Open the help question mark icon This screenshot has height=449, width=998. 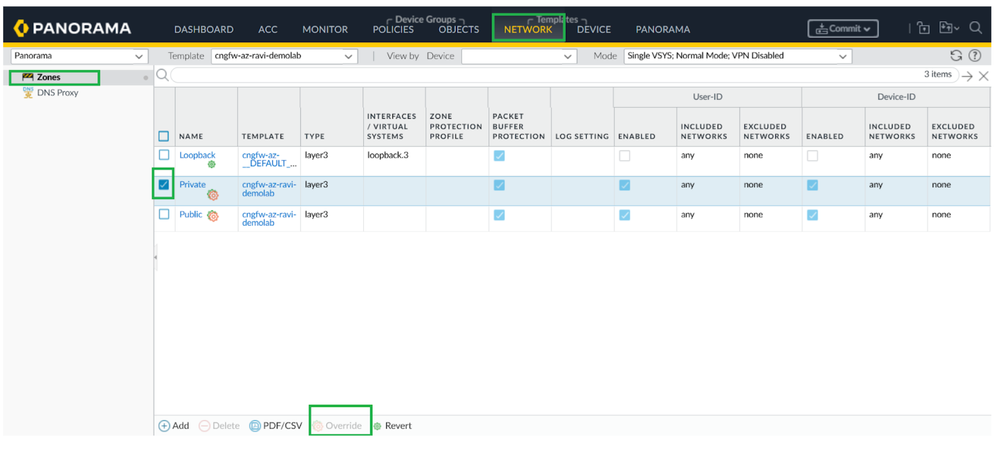(x=974, y=56)
